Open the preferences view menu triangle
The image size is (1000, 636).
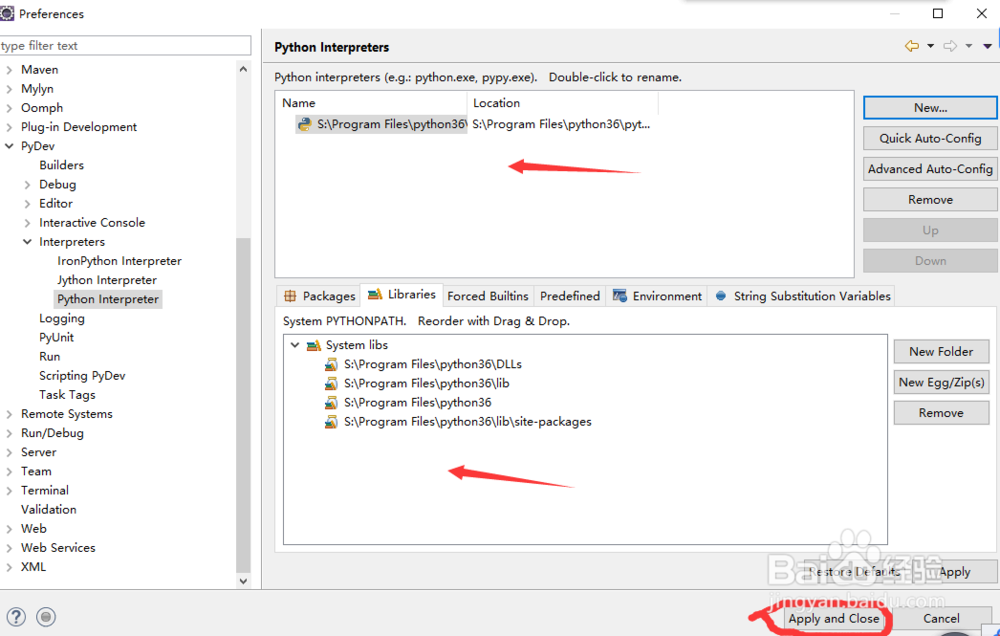pyautogui.click(x=987, y=46)
